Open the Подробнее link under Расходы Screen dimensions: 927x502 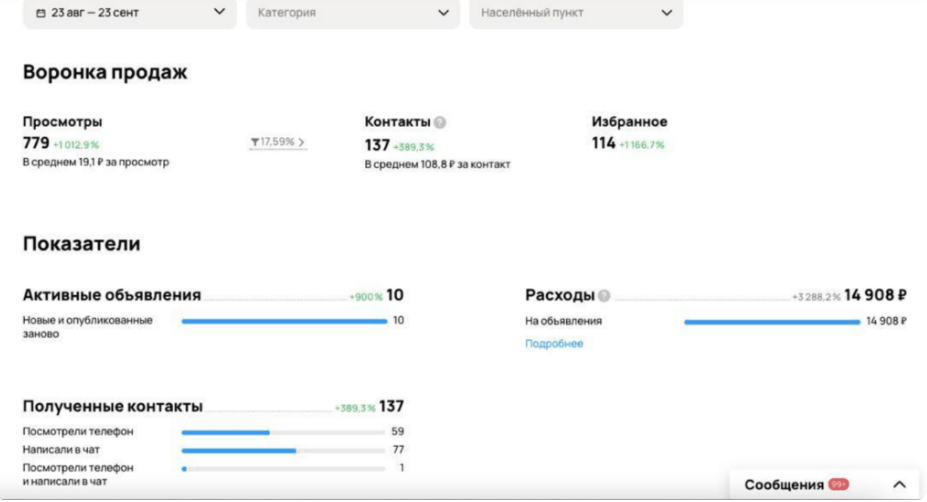(x=554, y=344)
